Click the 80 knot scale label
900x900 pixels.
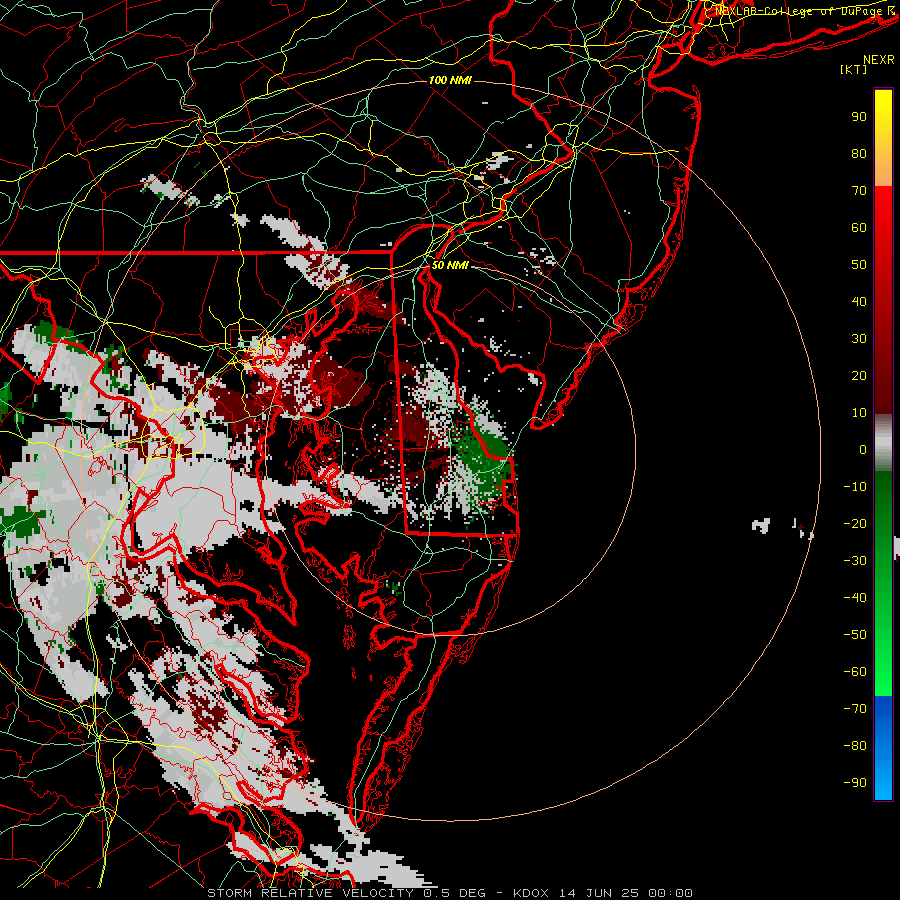click(x=859, y=153)
